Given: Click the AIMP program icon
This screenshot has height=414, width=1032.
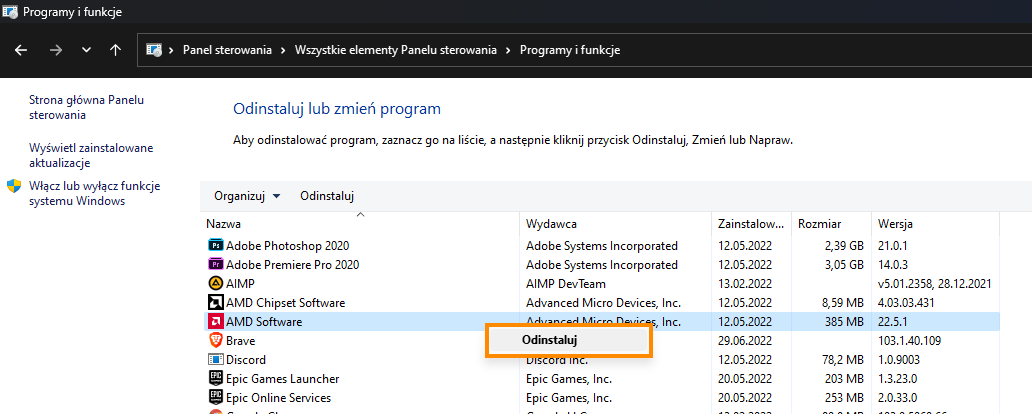Looking at the screenshot, I should point(215,284).
